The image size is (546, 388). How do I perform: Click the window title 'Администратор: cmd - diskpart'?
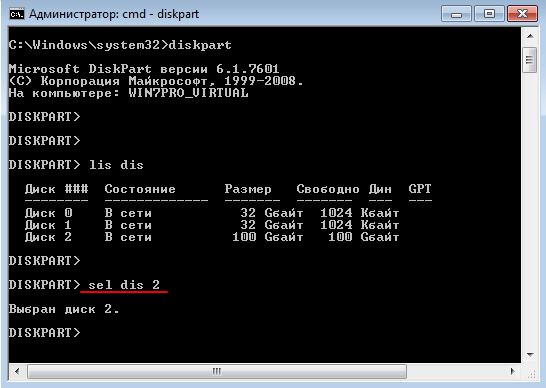coord(114,14)
